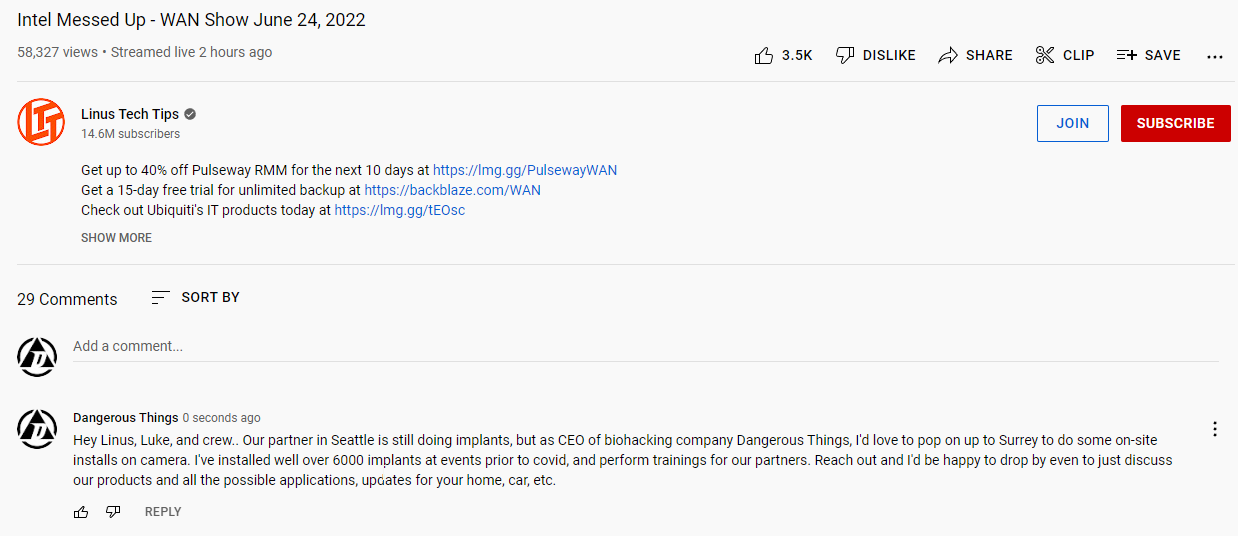This screenshot has width=1238, height=536.
Task: Click the video Dislike thumbs down
Action: coord(876,55)
